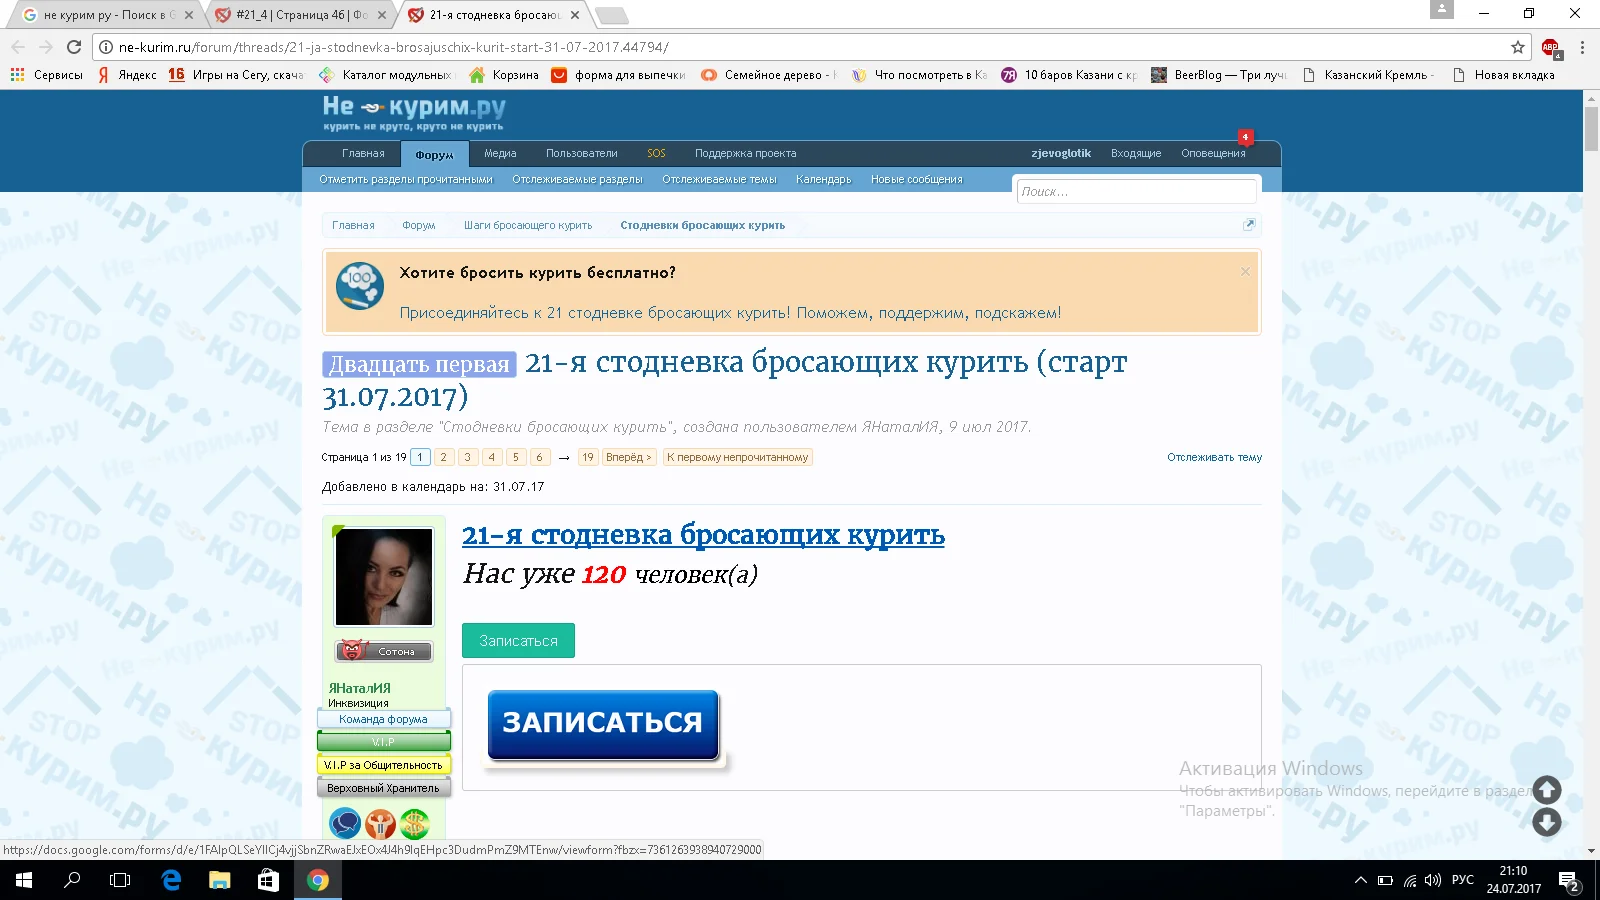The width and height of the screenshot is (1600, 900).
Task: Open the 'Игры на Сегу' bookmark
Action: coord(236,75)
